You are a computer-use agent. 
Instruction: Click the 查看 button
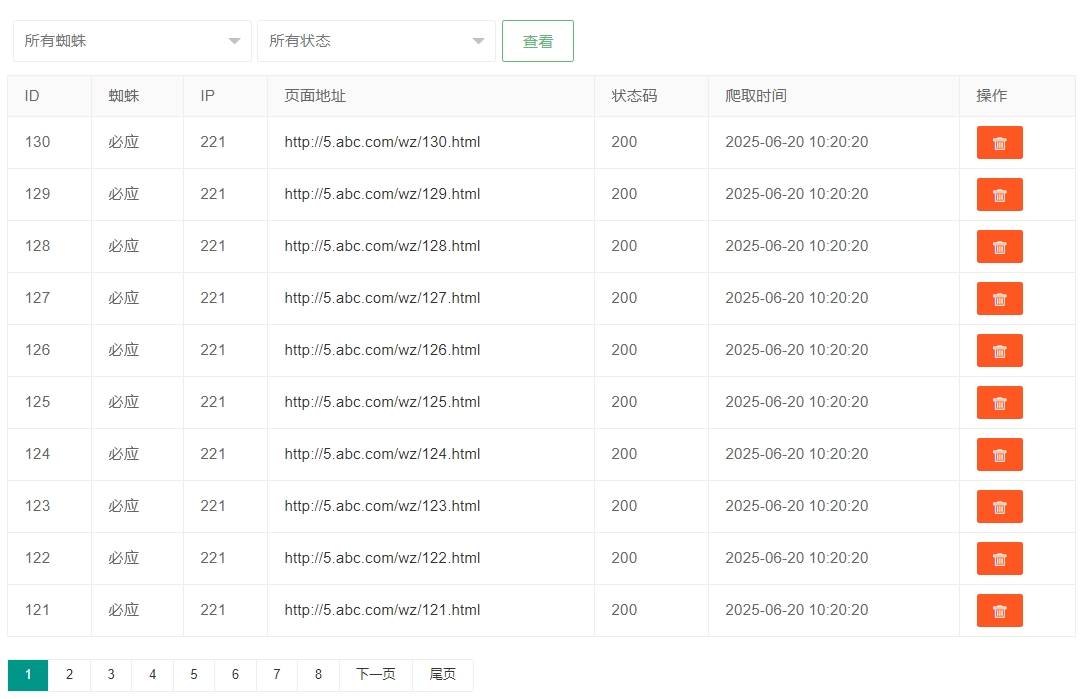538,41
